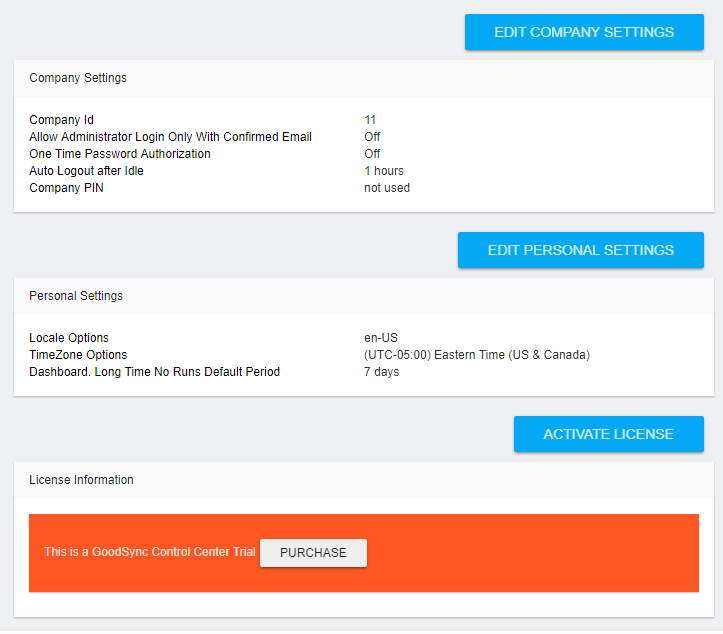Click the License Information panel header
Viewport: 723px width, 634px height.
(x=81, y=480)
